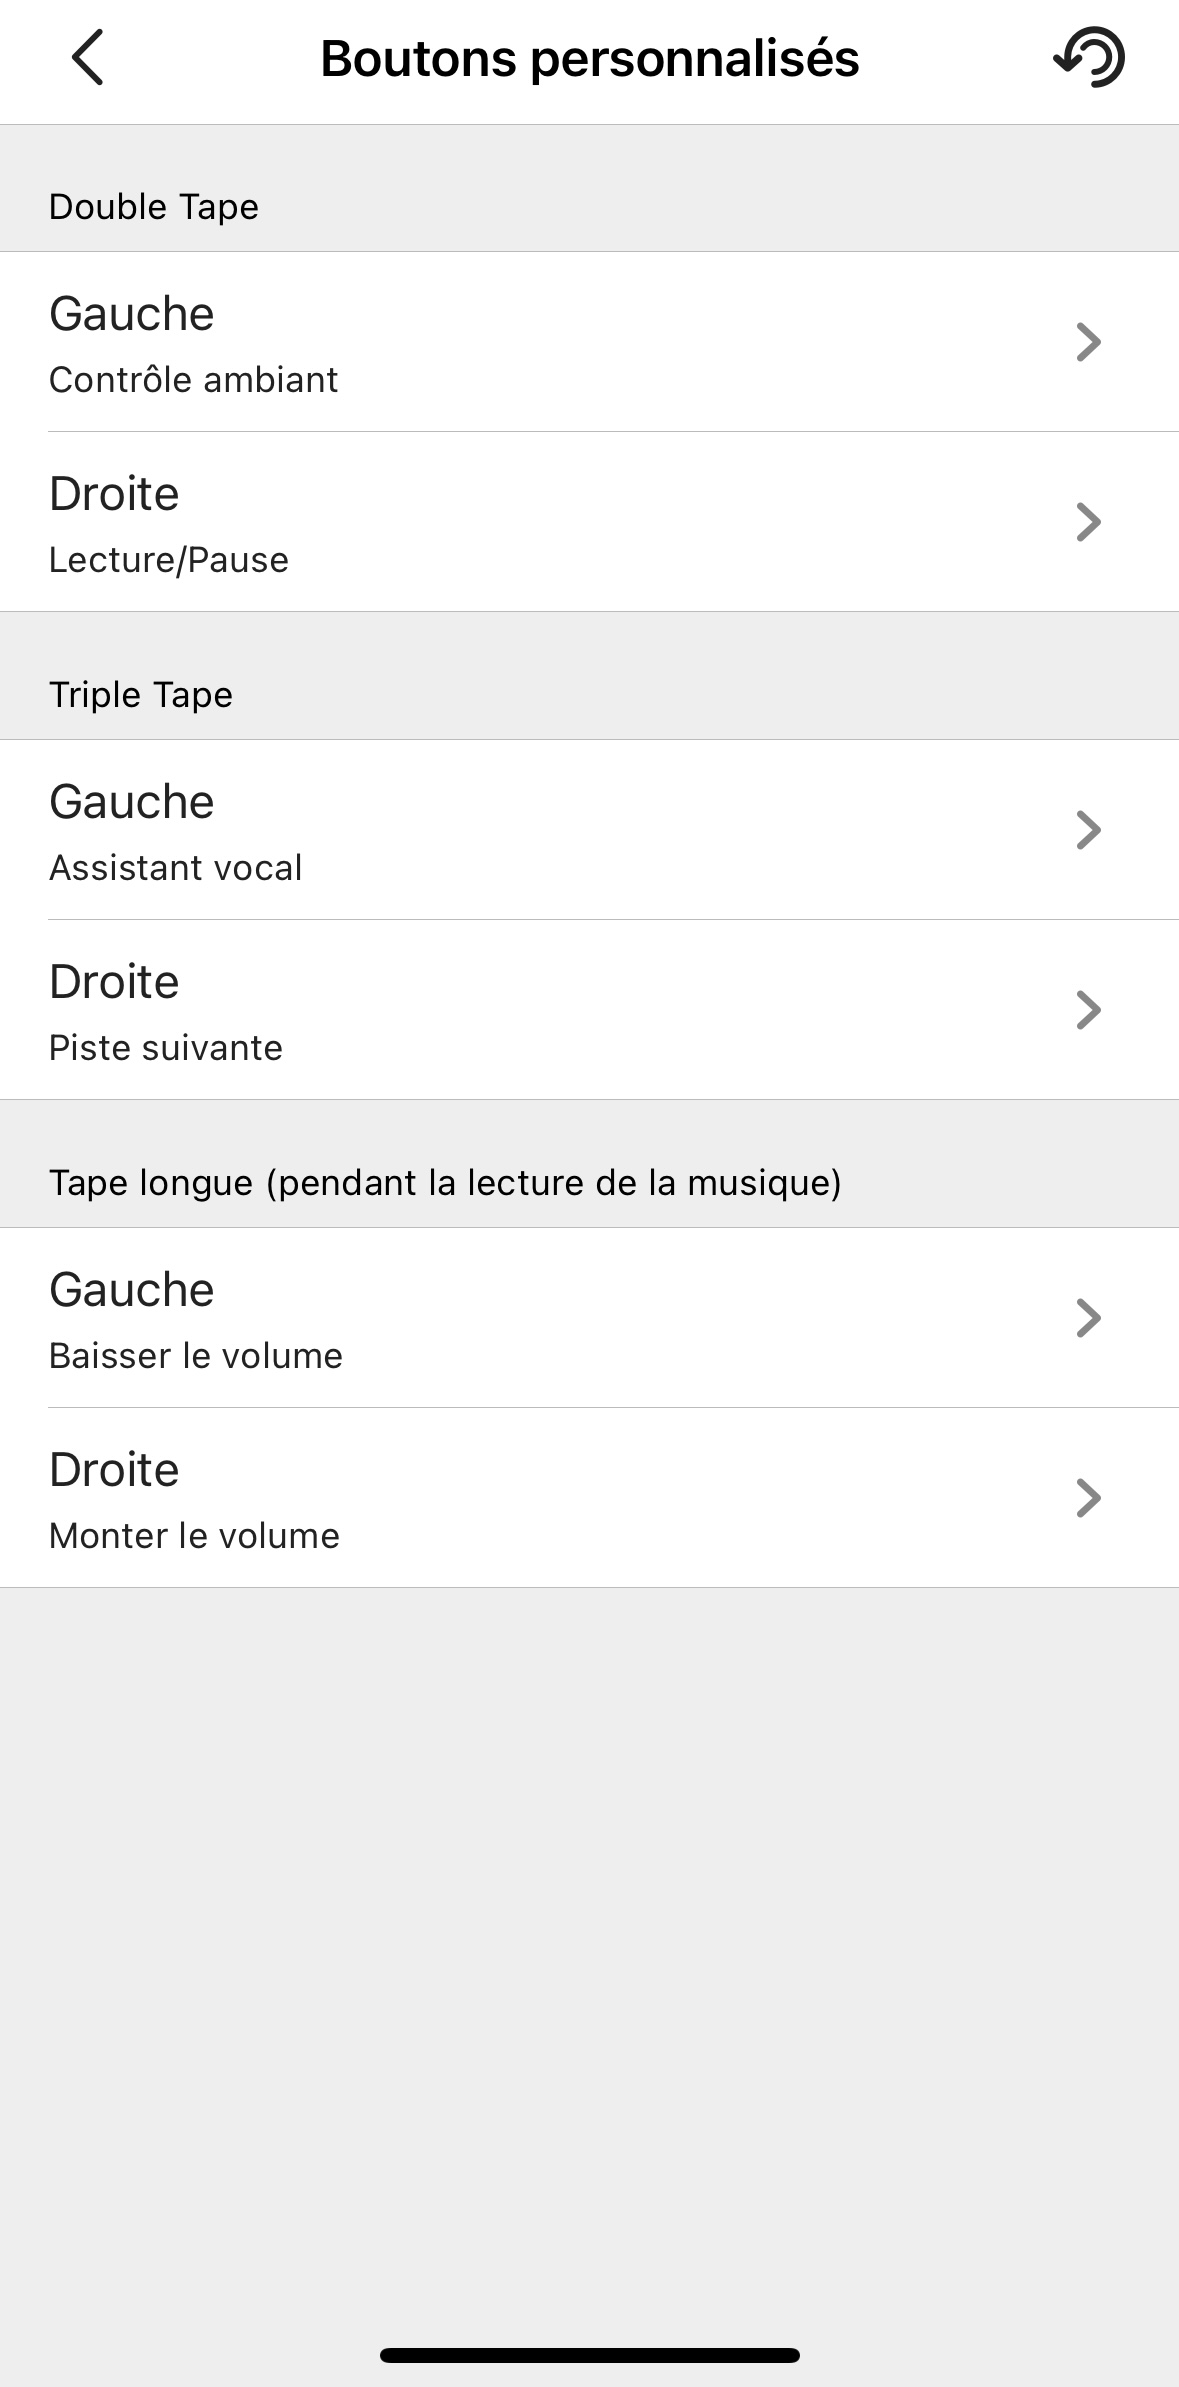Screen dimensions: 1179x2387
Task: Tap the chevron beside Assistant vocal
Action: 1088,830
